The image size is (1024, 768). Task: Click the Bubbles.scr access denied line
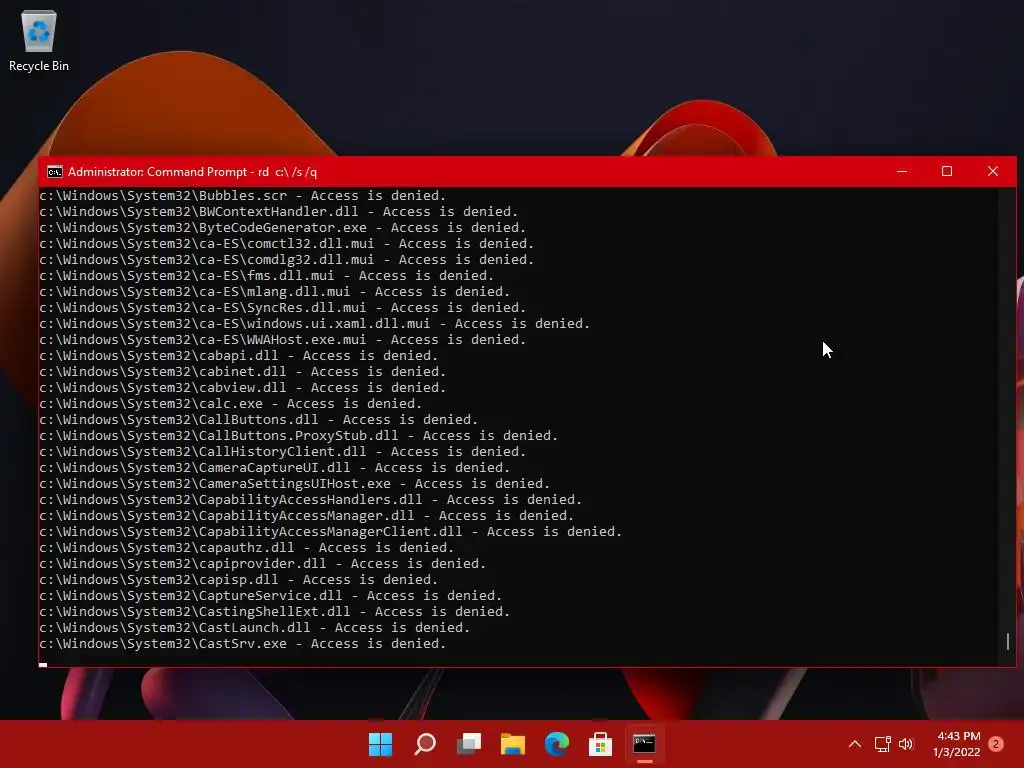coord(242,196)
